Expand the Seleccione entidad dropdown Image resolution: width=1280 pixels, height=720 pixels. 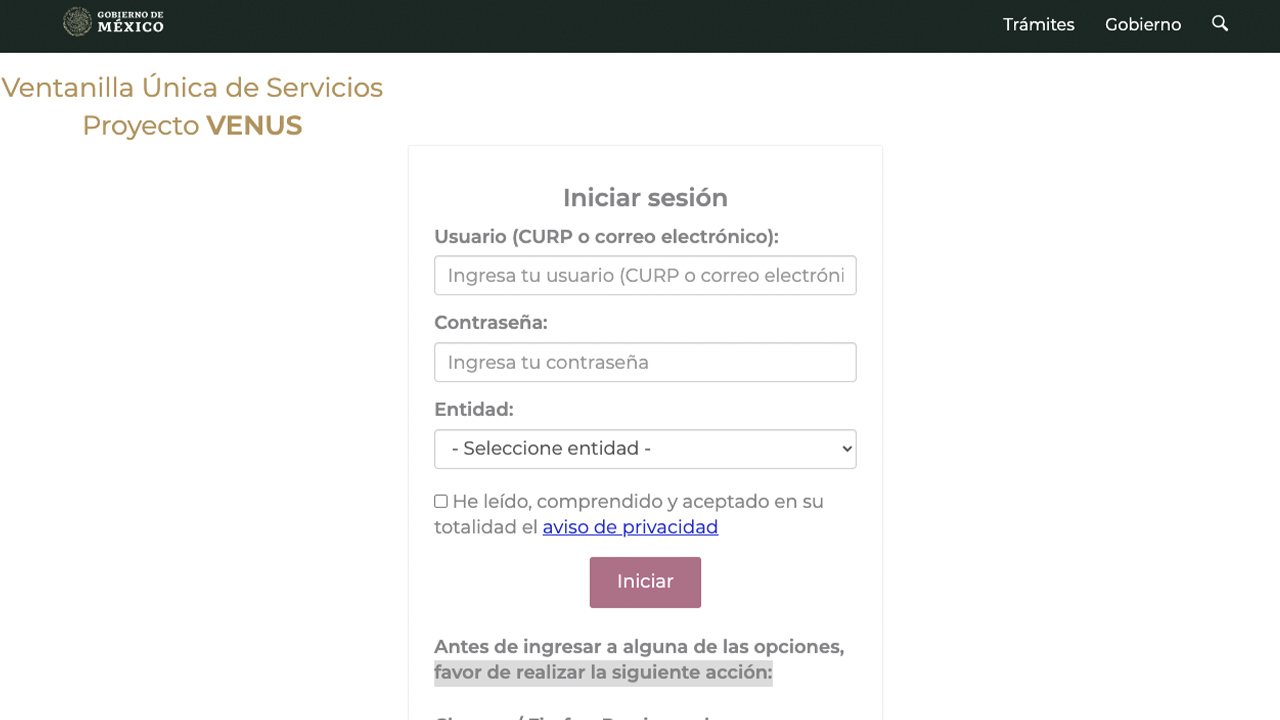[x=645, y=449]
